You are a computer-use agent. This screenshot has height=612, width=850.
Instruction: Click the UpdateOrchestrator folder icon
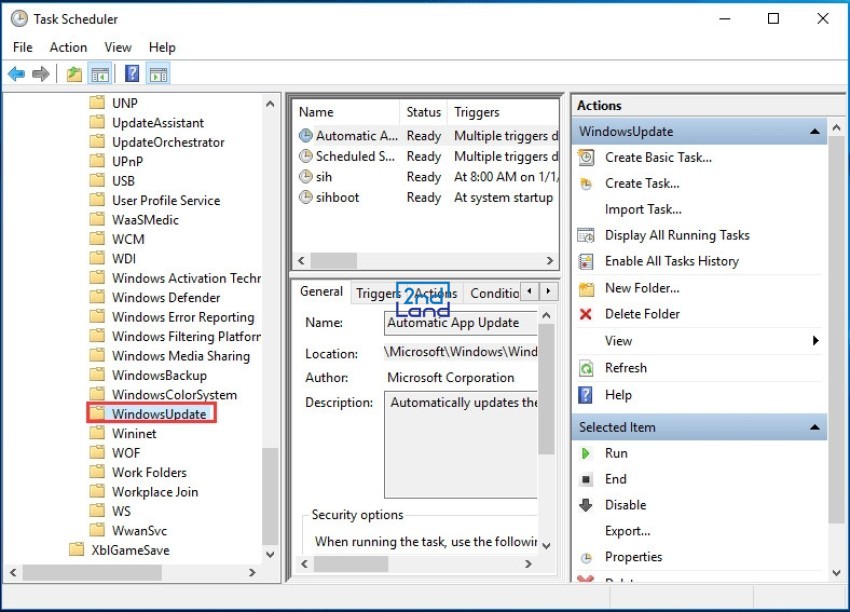(x=97, y=142)
